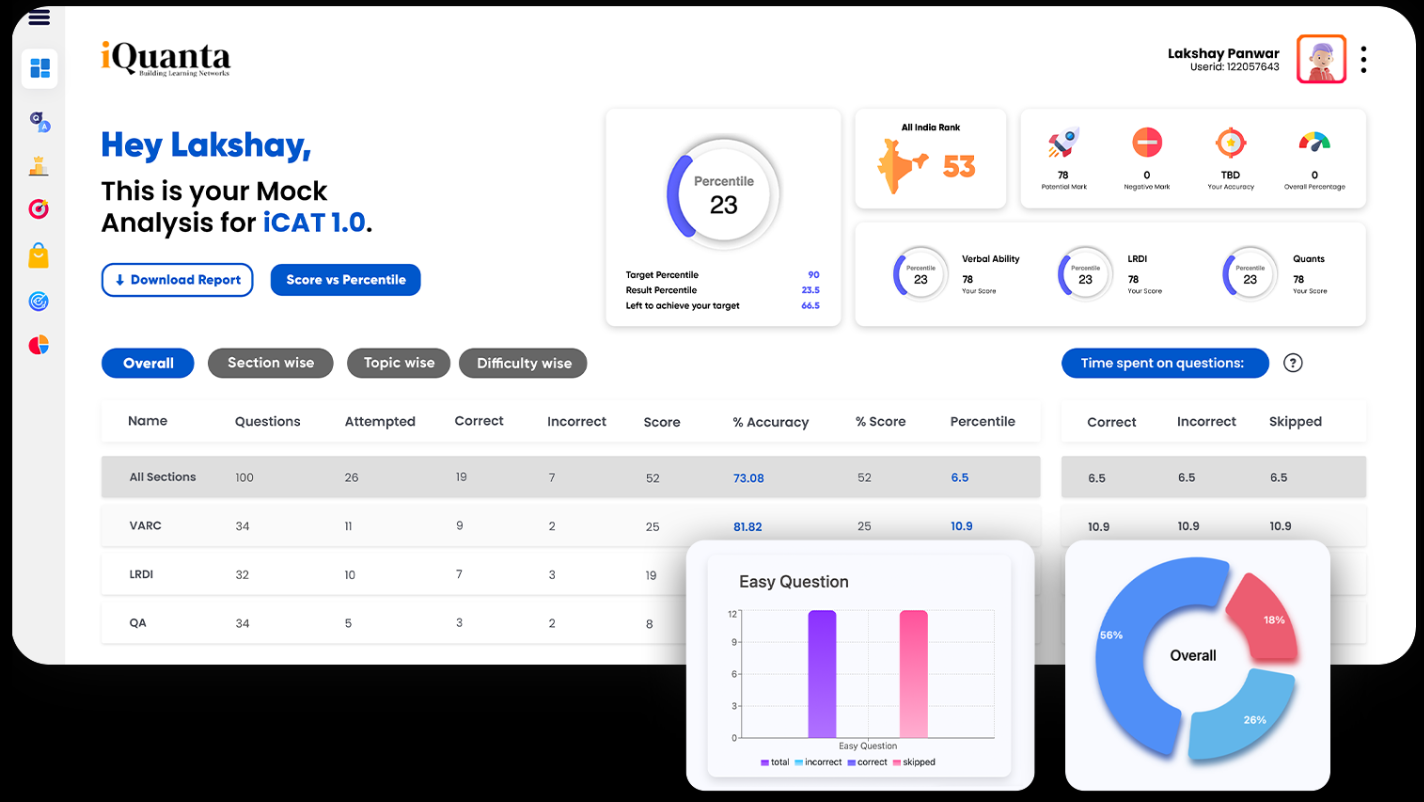This screenshot has width=1424, height=802.
Task: Switch to the Section wise tab
Action: (x=270, y=363)
